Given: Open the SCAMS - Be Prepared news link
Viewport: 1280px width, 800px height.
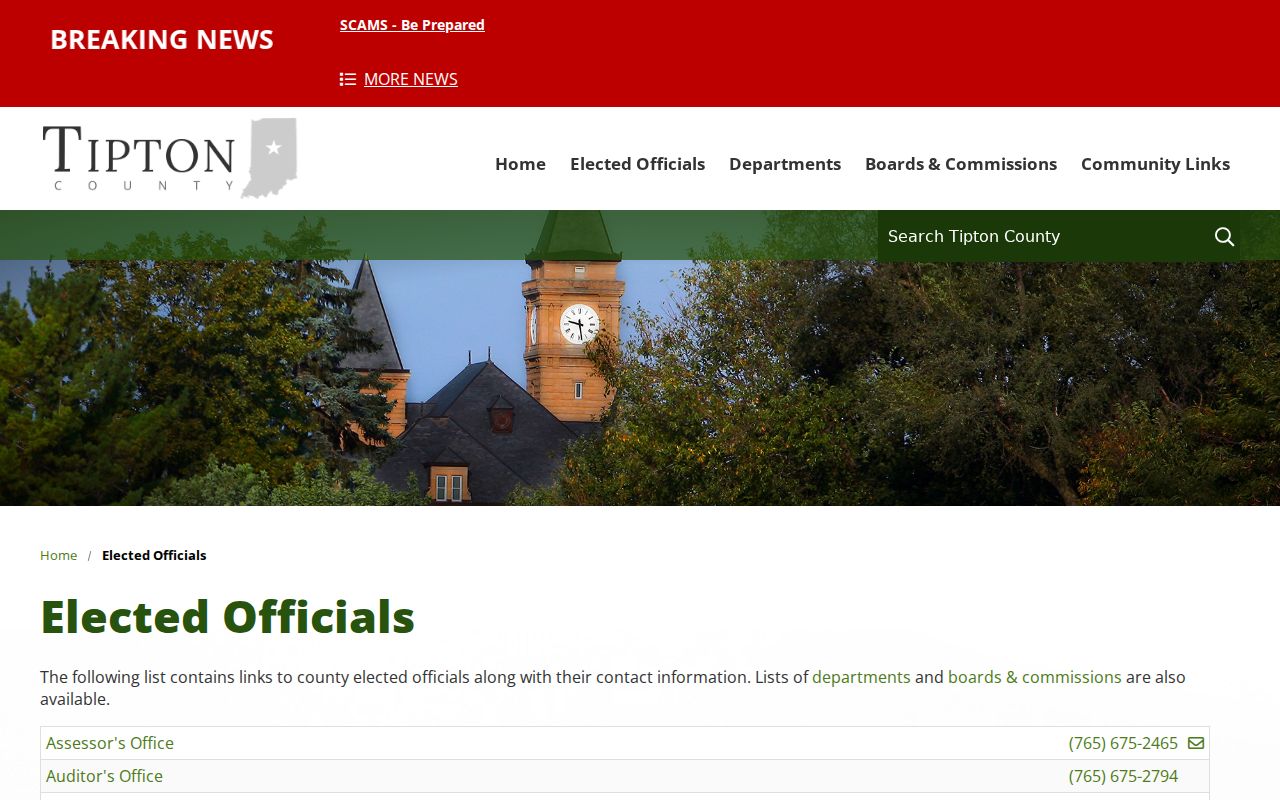Looking at the screenshot, I should tap(412, 25).
